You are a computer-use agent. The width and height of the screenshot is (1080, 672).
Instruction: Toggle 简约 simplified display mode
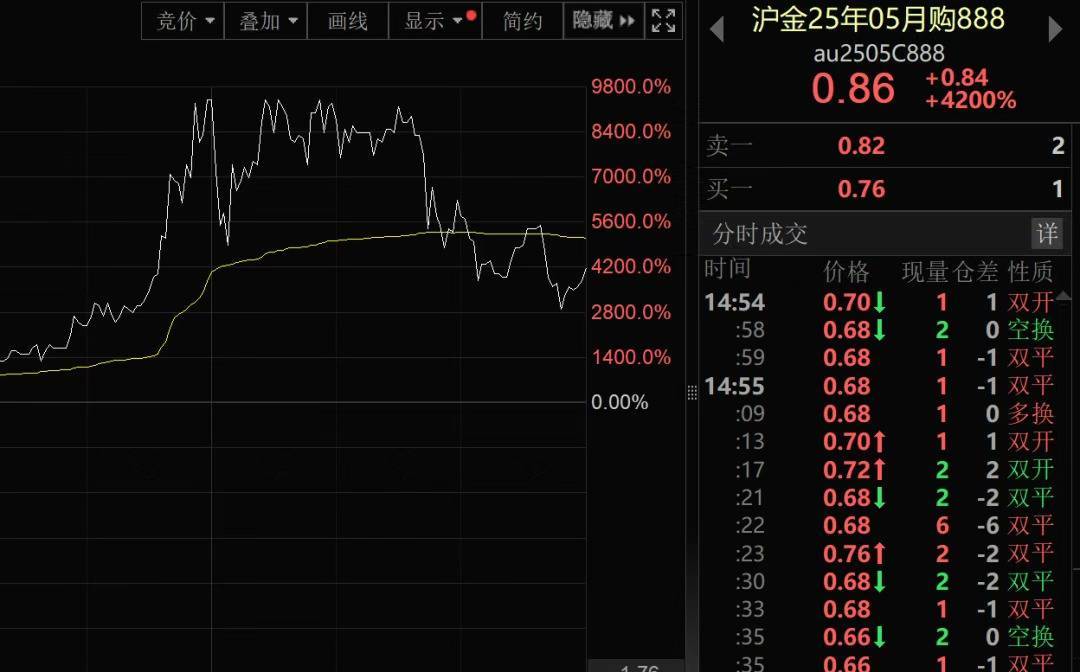522,20
